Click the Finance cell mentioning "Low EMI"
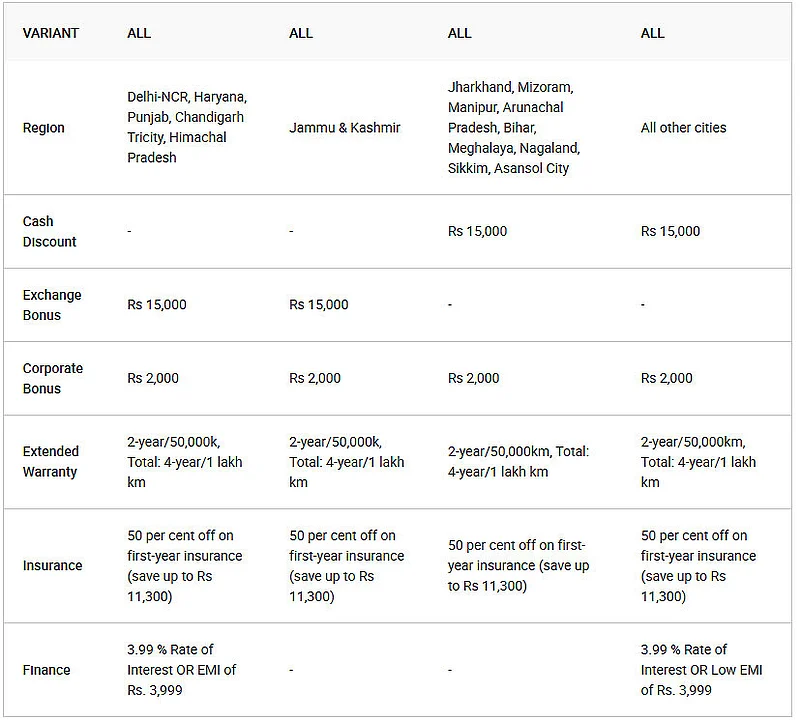801x721 pixels. [700, 670]
